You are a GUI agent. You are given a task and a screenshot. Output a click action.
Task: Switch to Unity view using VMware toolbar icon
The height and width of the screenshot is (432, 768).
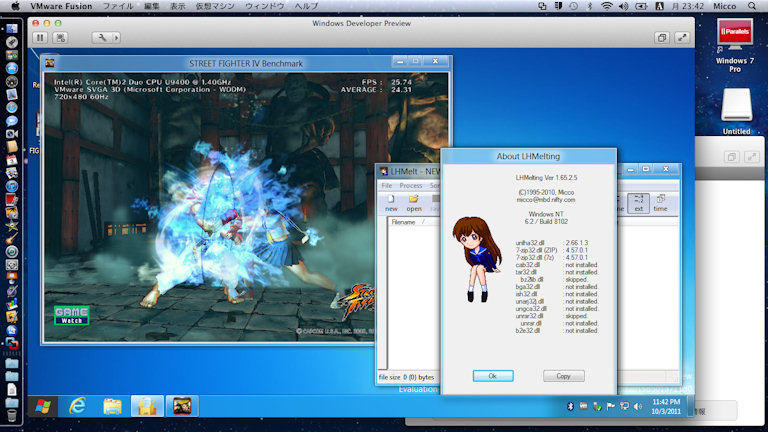tap(662, 38)
